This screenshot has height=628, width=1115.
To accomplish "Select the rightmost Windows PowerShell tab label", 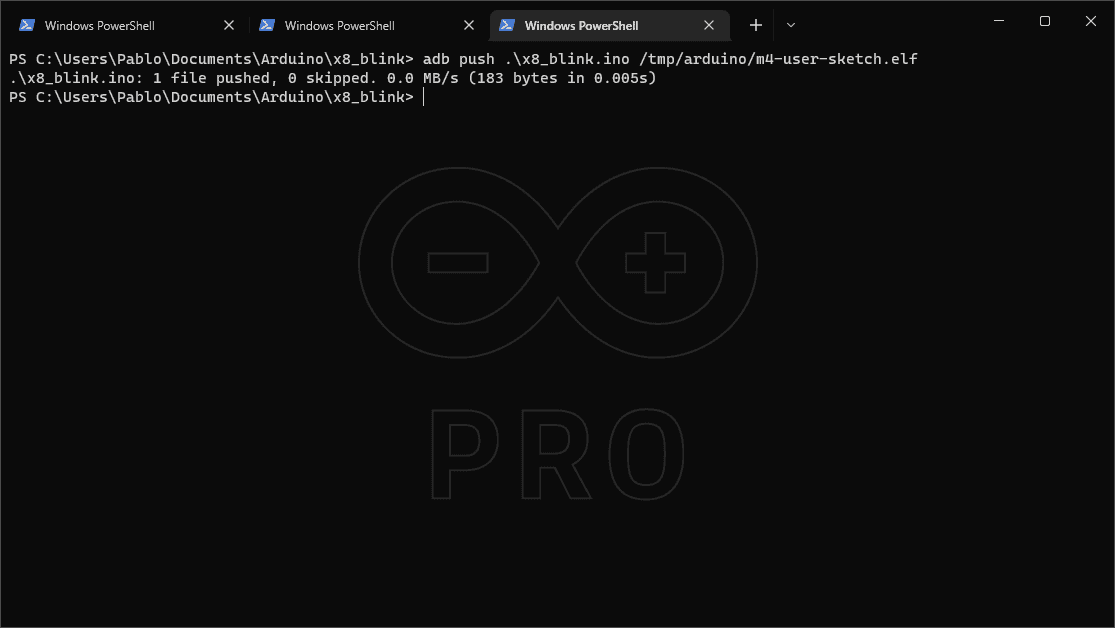I will click(581, 25).
